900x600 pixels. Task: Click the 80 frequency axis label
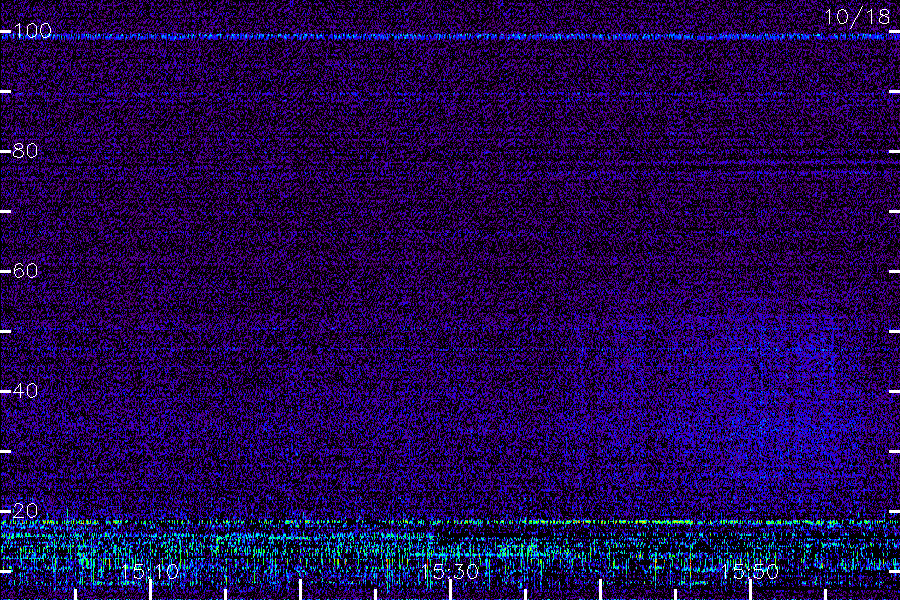tap(25, 151)
